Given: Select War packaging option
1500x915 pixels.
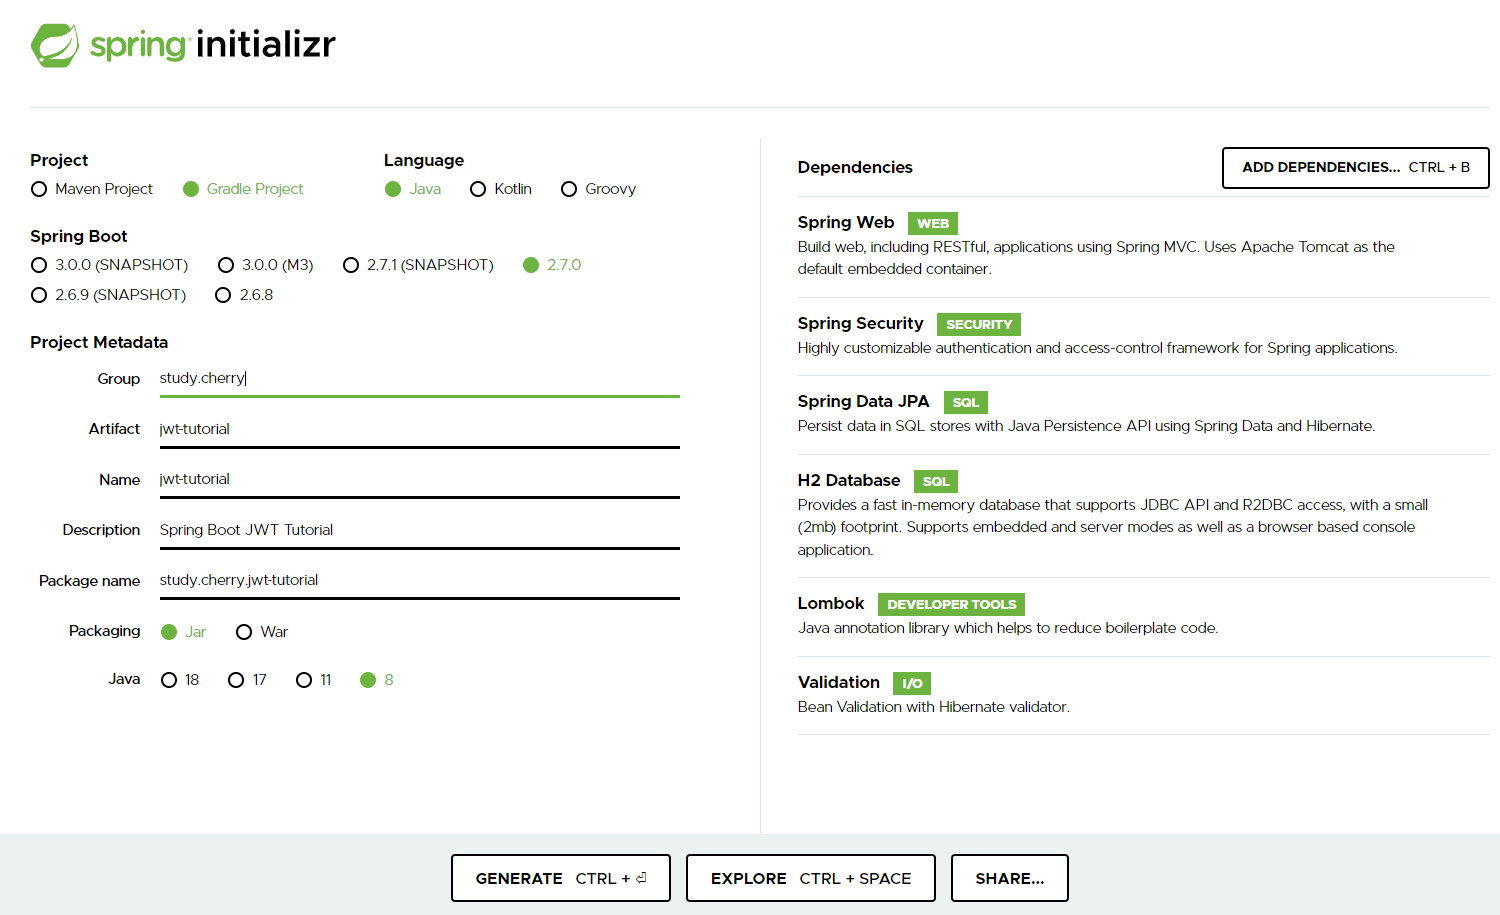Looking at the screenshot, I should tap(262, 632).
